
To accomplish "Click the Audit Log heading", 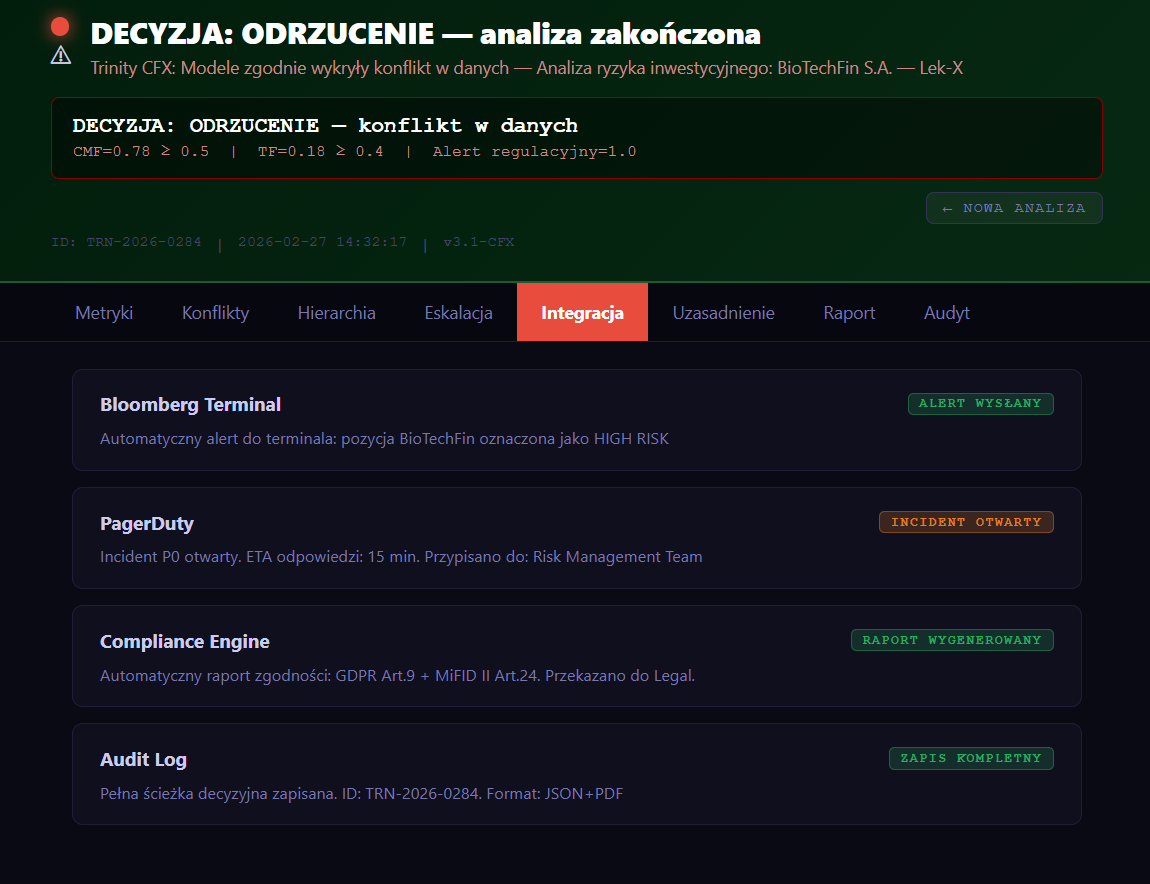I will tap(143, 760).
